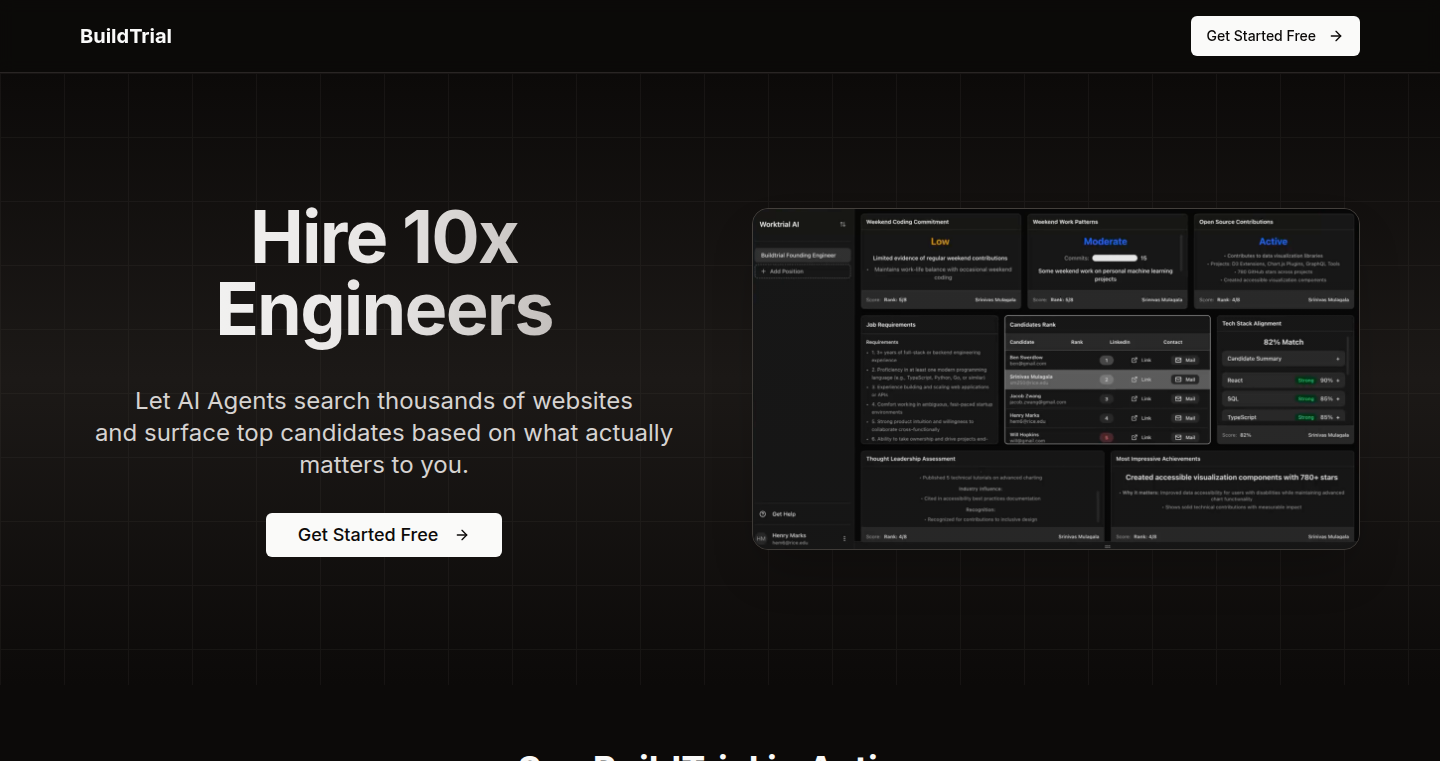This screenshot has height=761, width=1440.
Task: Click the LinkedIn column header
Action: click(x=1120, y=342)
